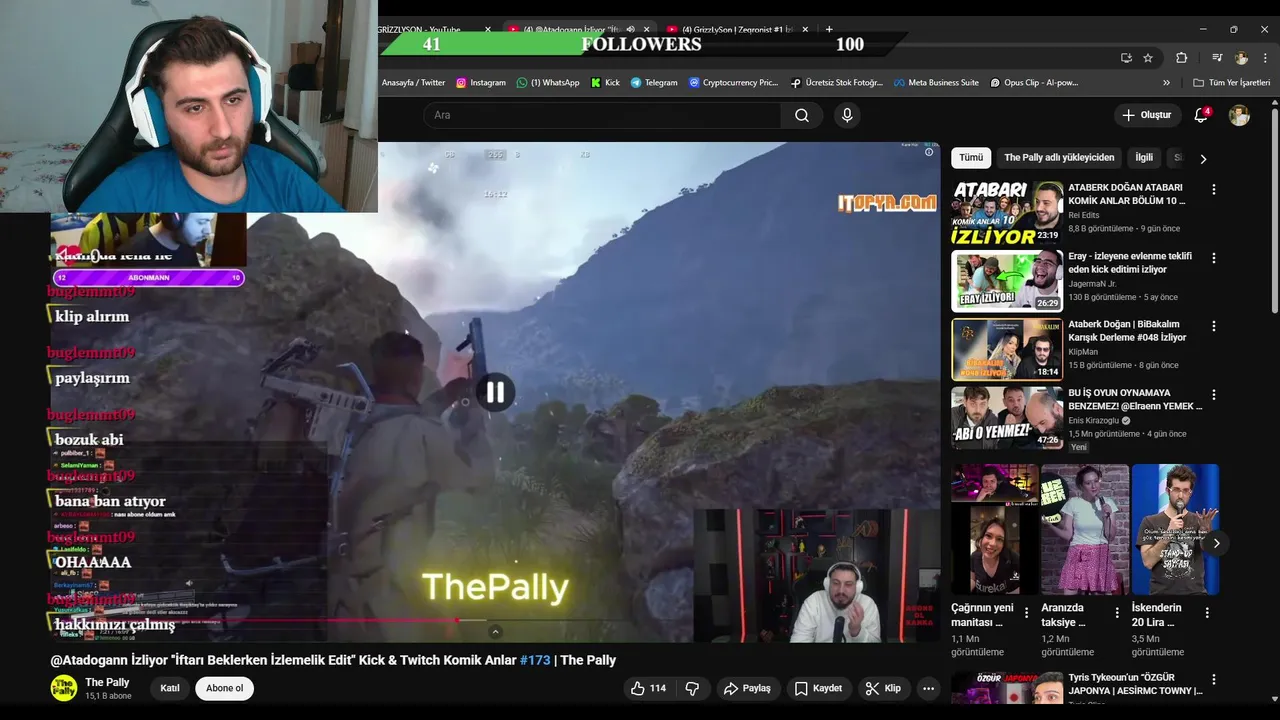1280x720 pixels.
Task: Open options for İskenderin 20 Lira short
Action: 1207,612
